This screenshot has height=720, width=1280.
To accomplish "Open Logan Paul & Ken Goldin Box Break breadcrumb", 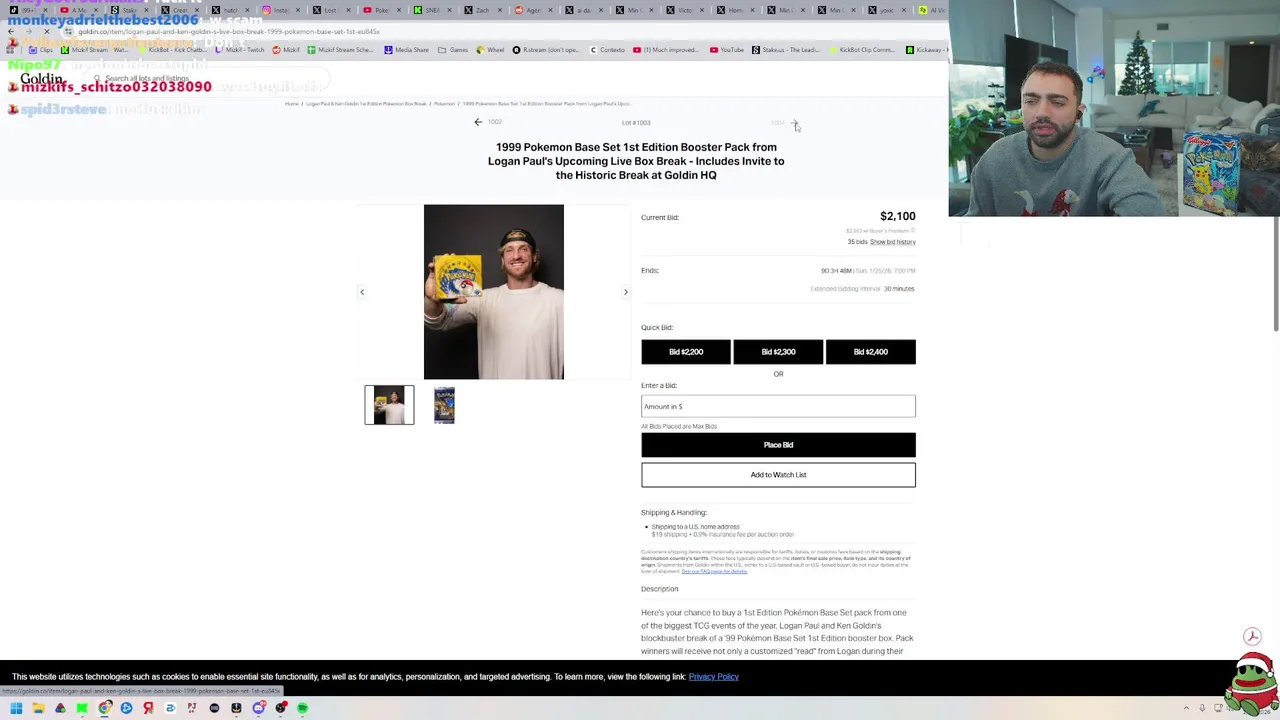I will pos(366,104).
